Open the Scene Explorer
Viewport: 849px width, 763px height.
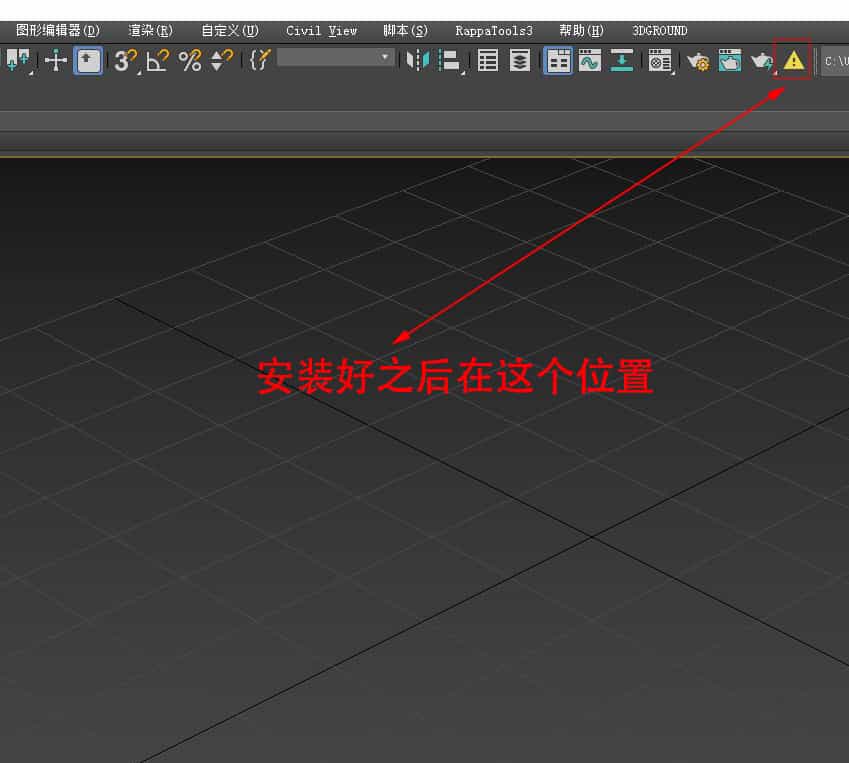(x=488, y=61)
